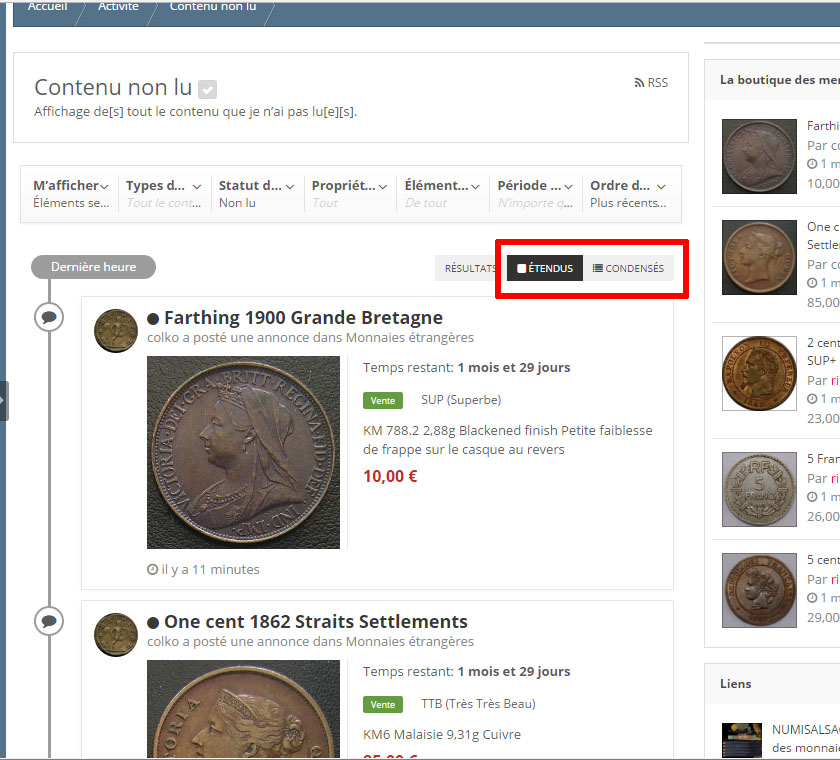
Task: Open the Période filter dropdown
Action: pos(535,193)
